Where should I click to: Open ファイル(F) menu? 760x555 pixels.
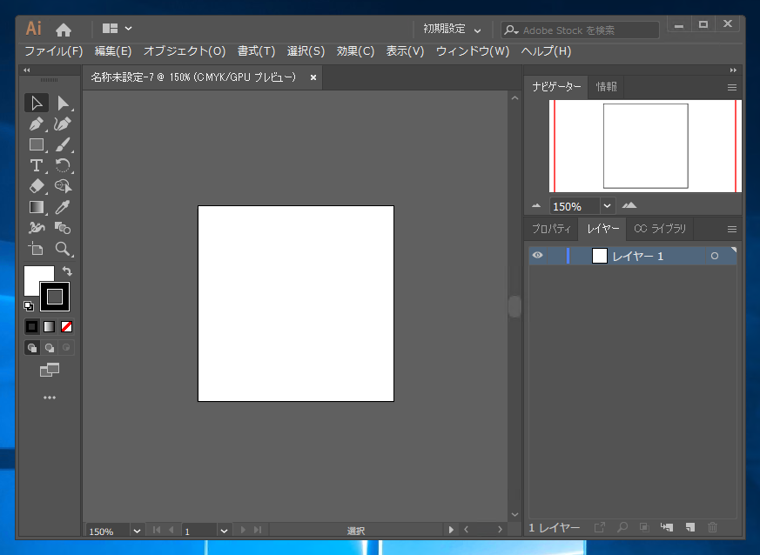(x=54, y=51)
